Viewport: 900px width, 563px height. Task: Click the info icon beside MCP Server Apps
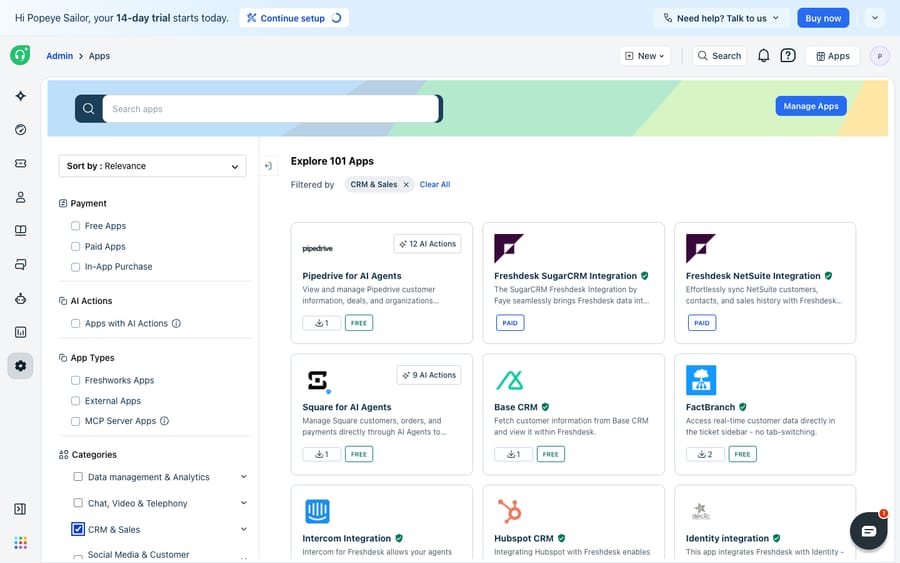tap(164, 421)
